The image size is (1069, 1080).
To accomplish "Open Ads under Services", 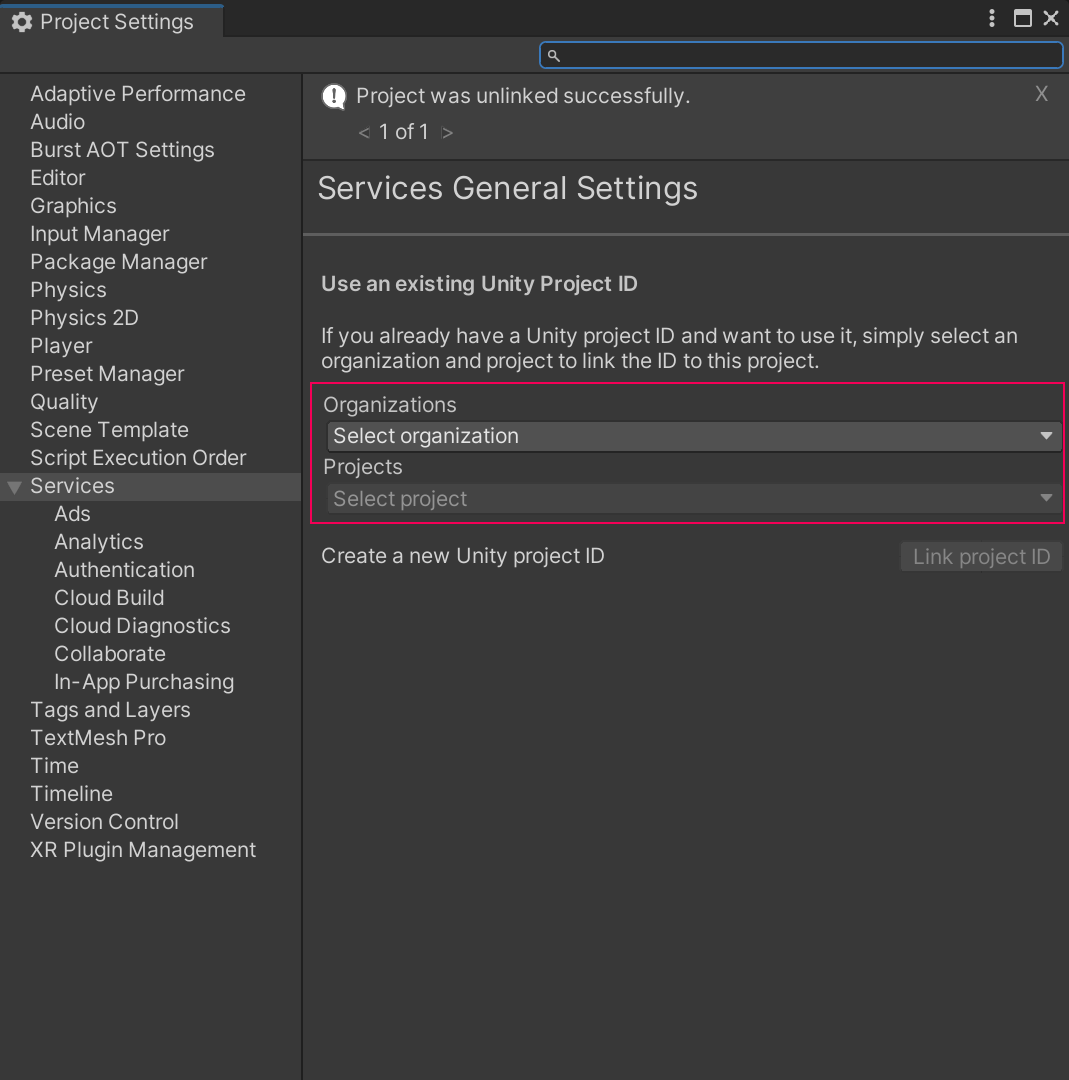I will click(72, 514).
